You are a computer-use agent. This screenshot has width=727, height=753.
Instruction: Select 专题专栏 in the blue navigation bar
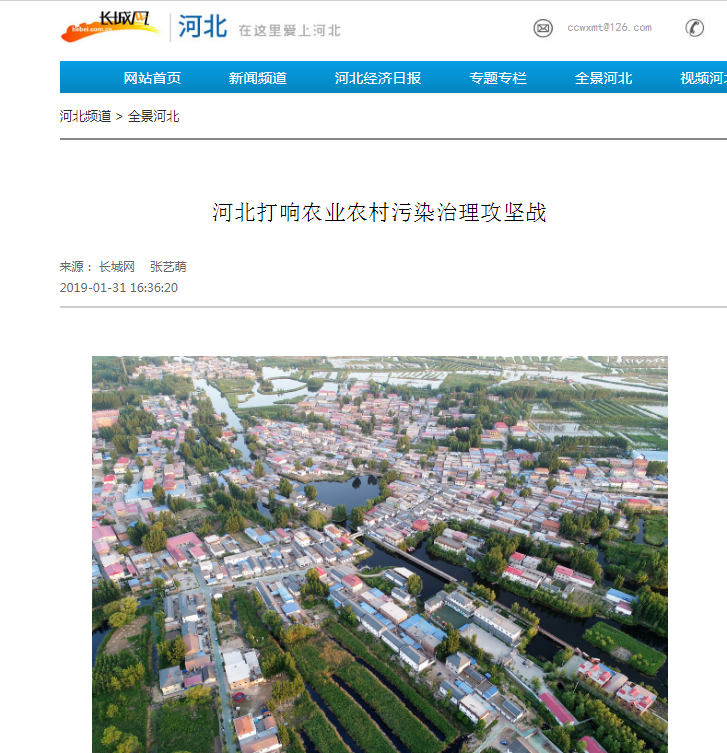[x=498, y=78]
